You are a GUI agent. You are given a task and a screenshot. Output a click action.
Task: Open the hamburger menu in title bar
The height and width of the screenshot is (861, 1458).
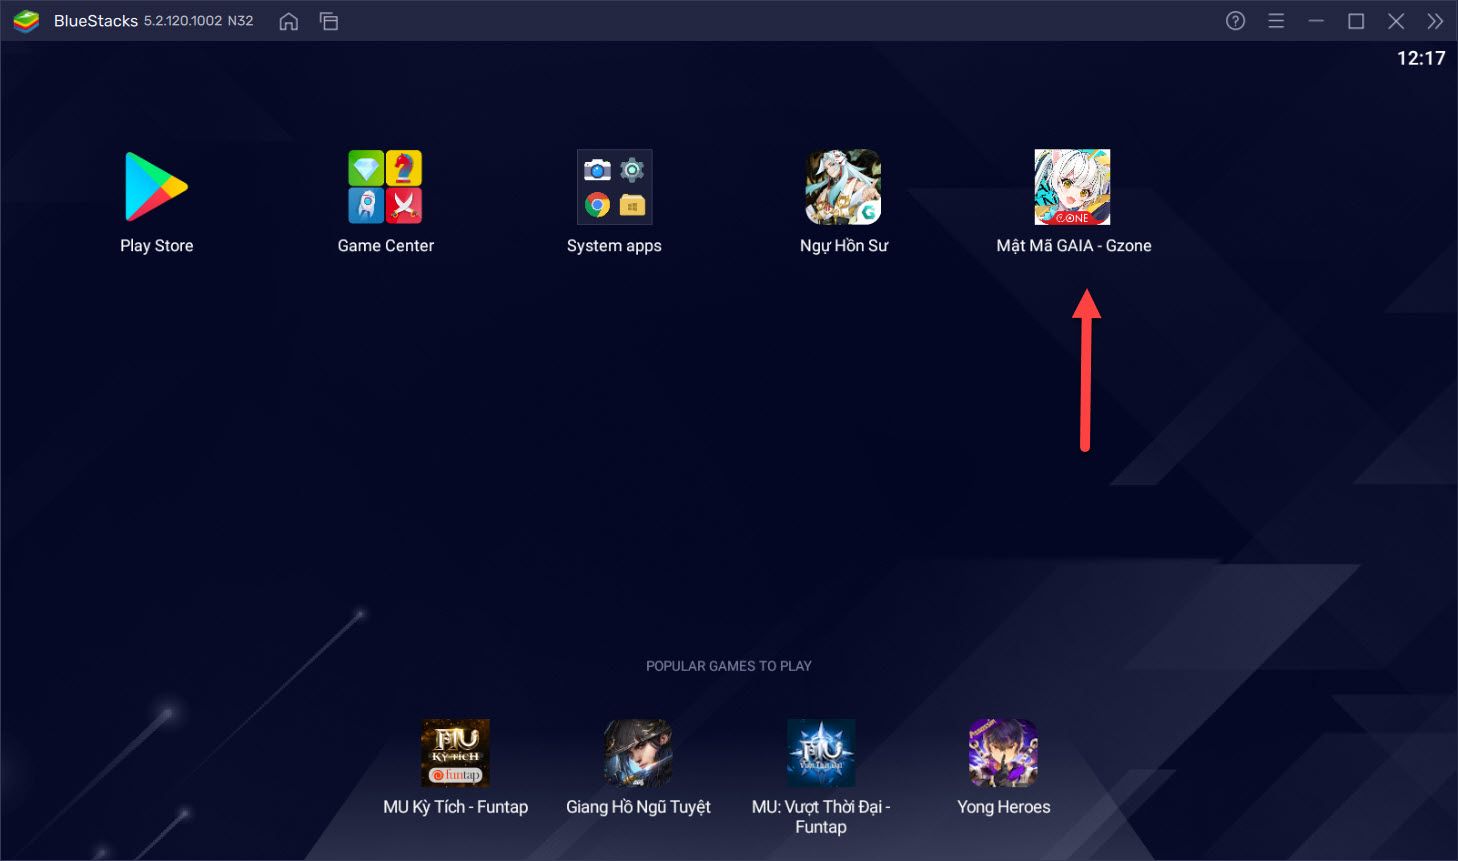(x=1276, y=21)
